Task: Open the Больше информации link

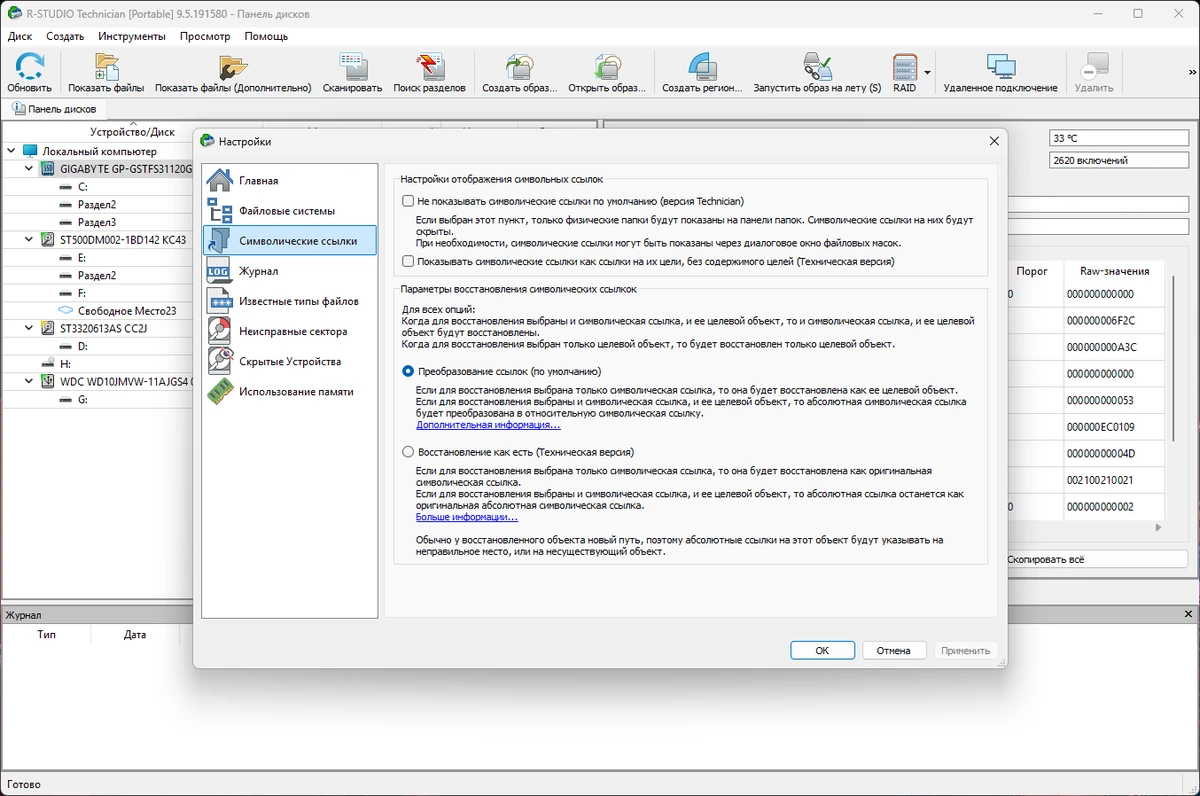Action: click(467, 517)
